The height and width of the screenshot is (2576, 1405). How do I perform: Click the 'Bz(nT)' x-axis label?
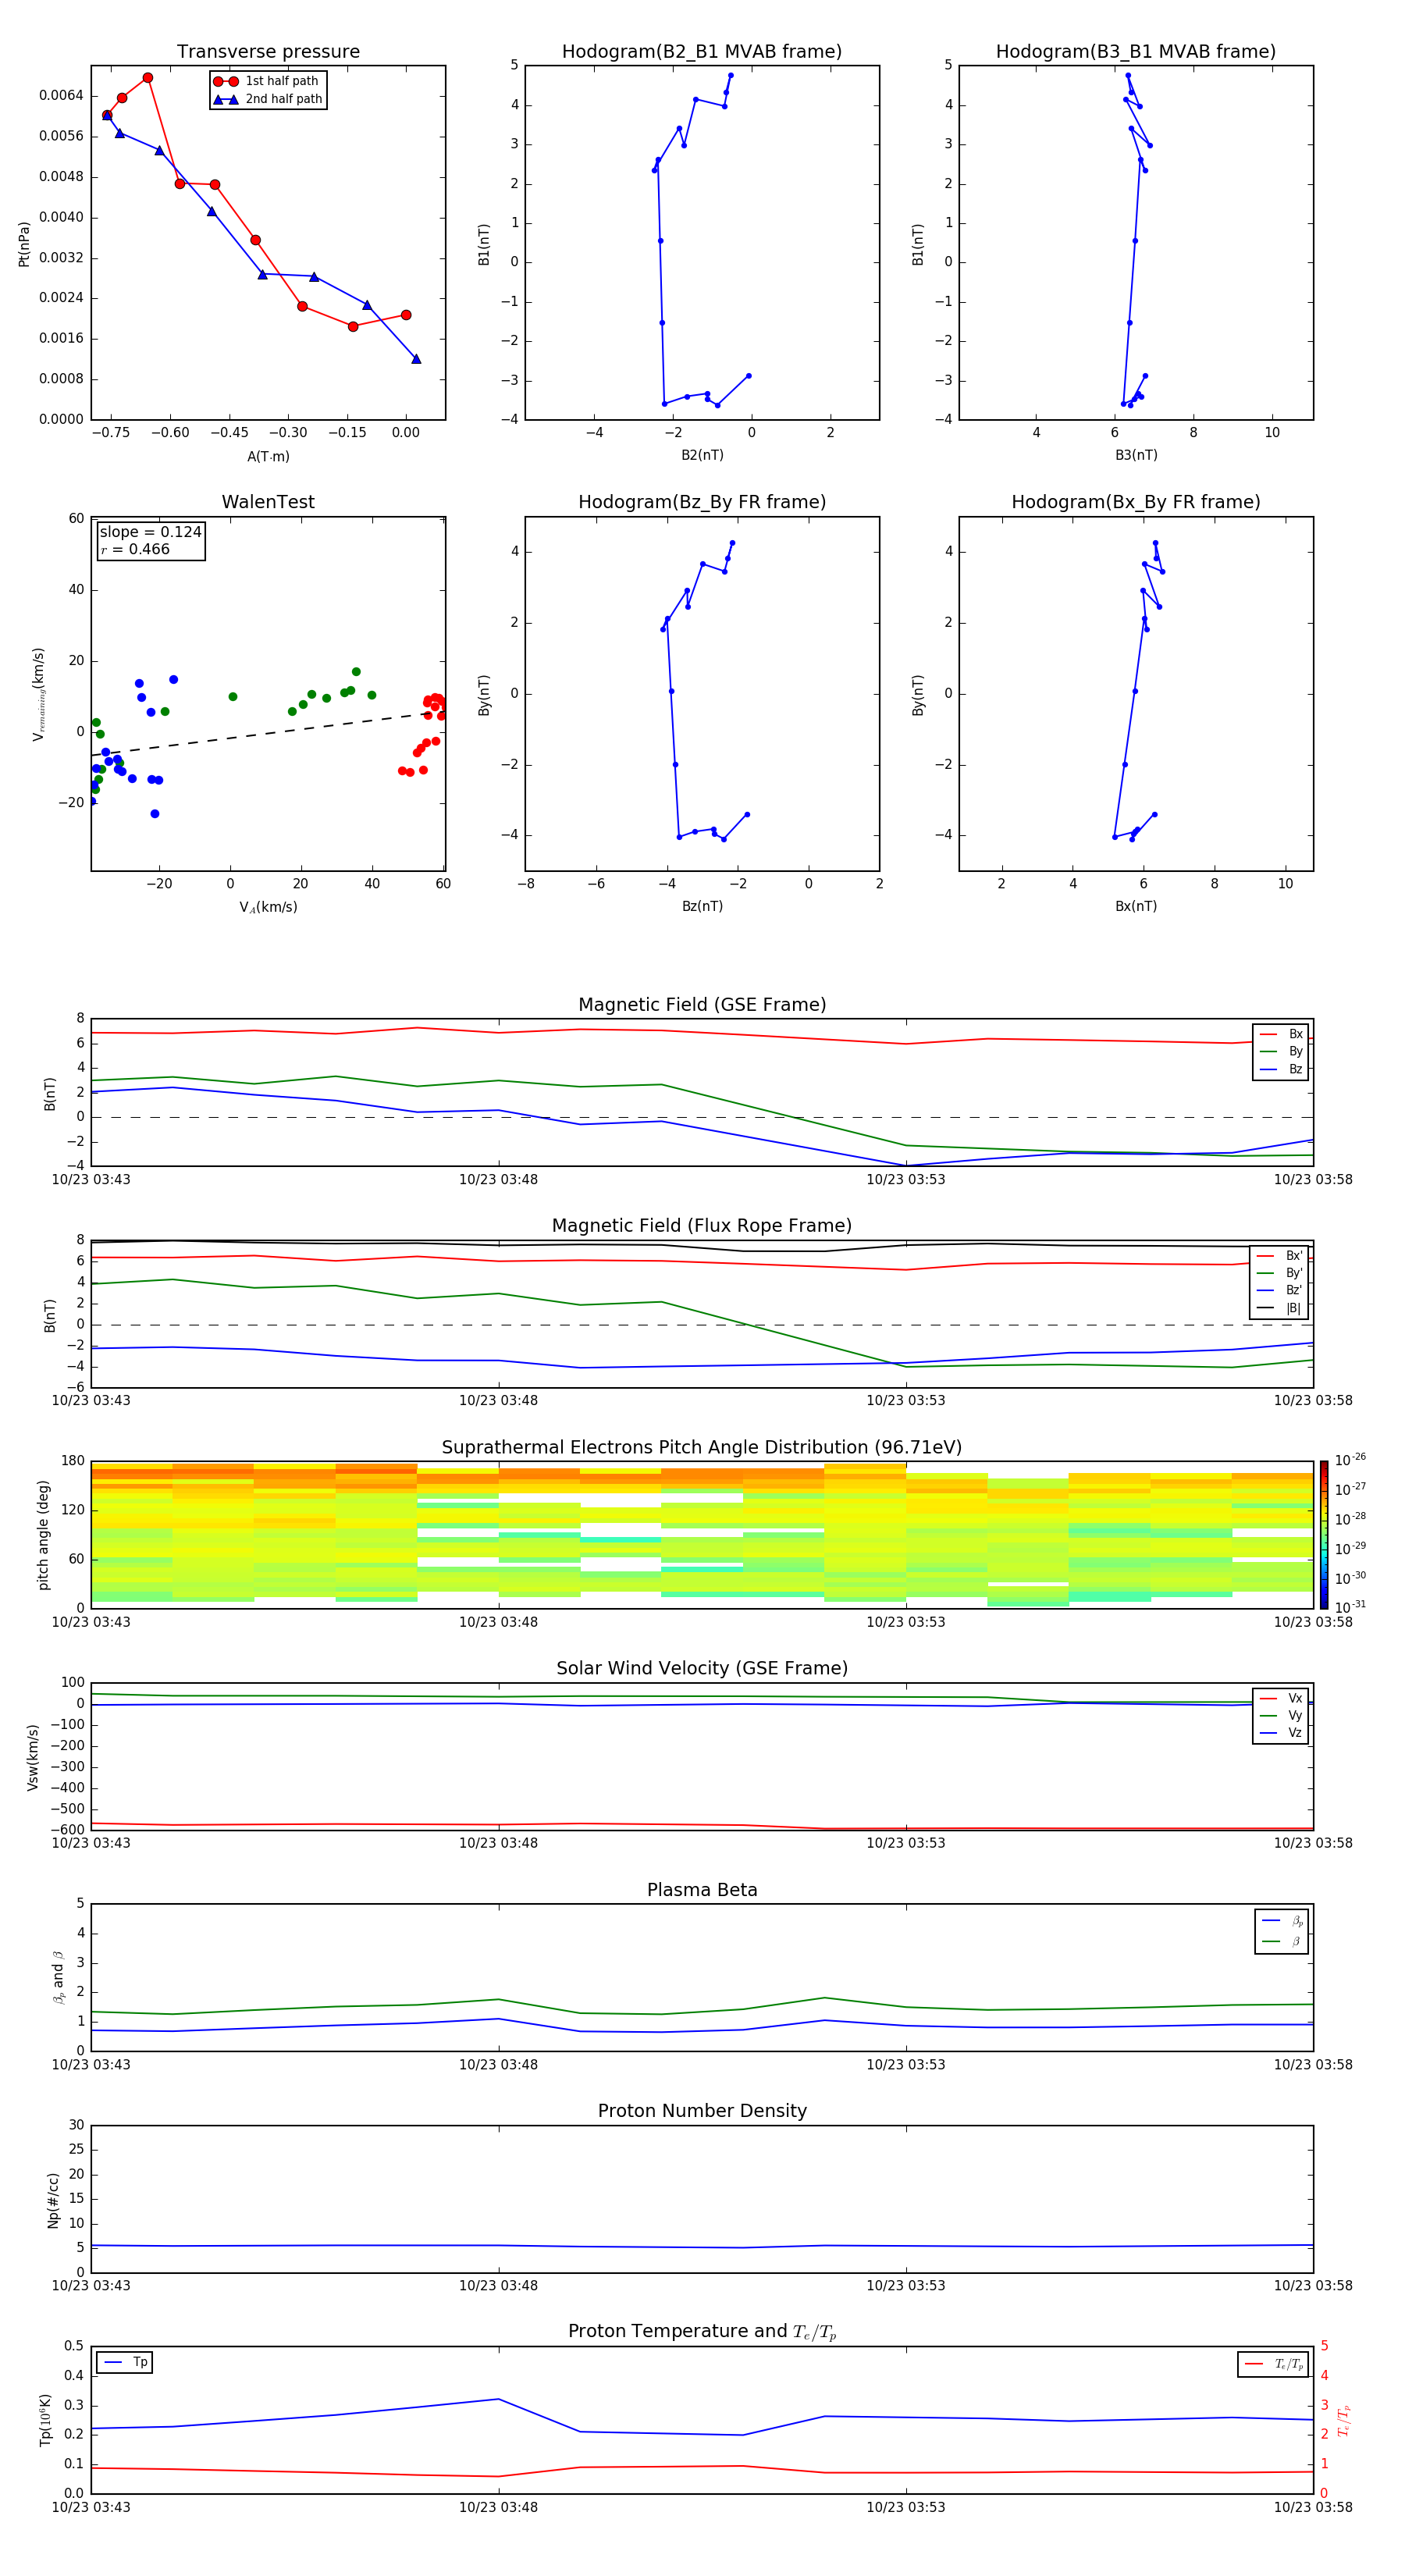(702, 906)
